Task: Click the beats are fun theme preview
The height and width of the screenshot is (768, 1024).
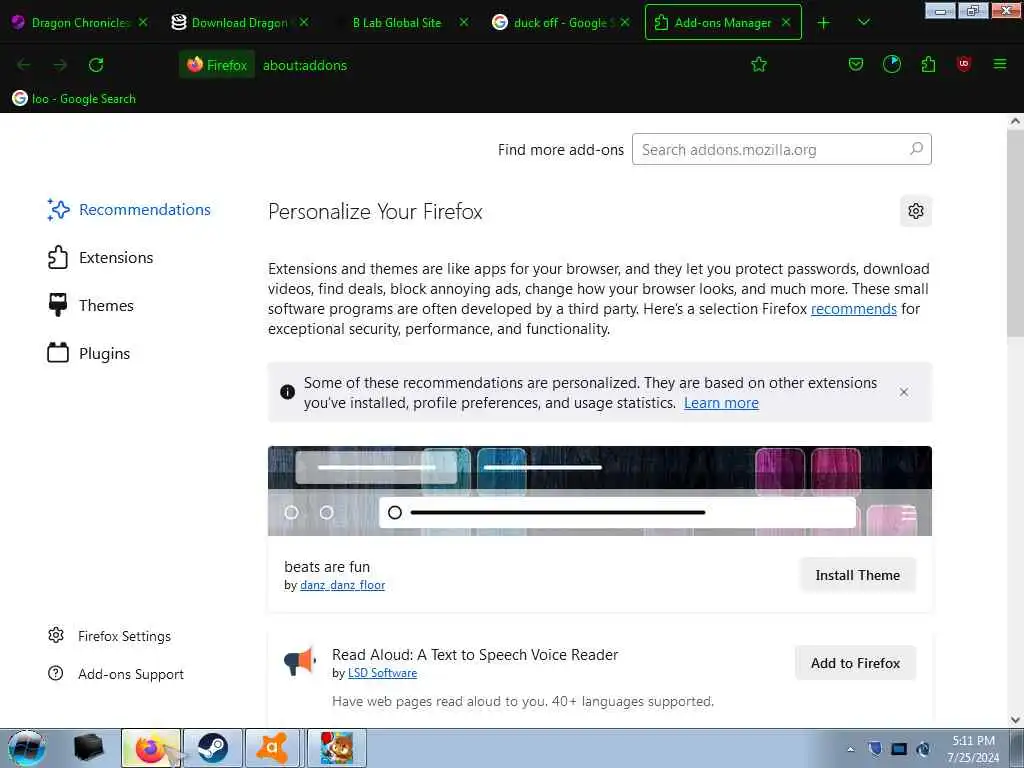Action: pos(600,490)
